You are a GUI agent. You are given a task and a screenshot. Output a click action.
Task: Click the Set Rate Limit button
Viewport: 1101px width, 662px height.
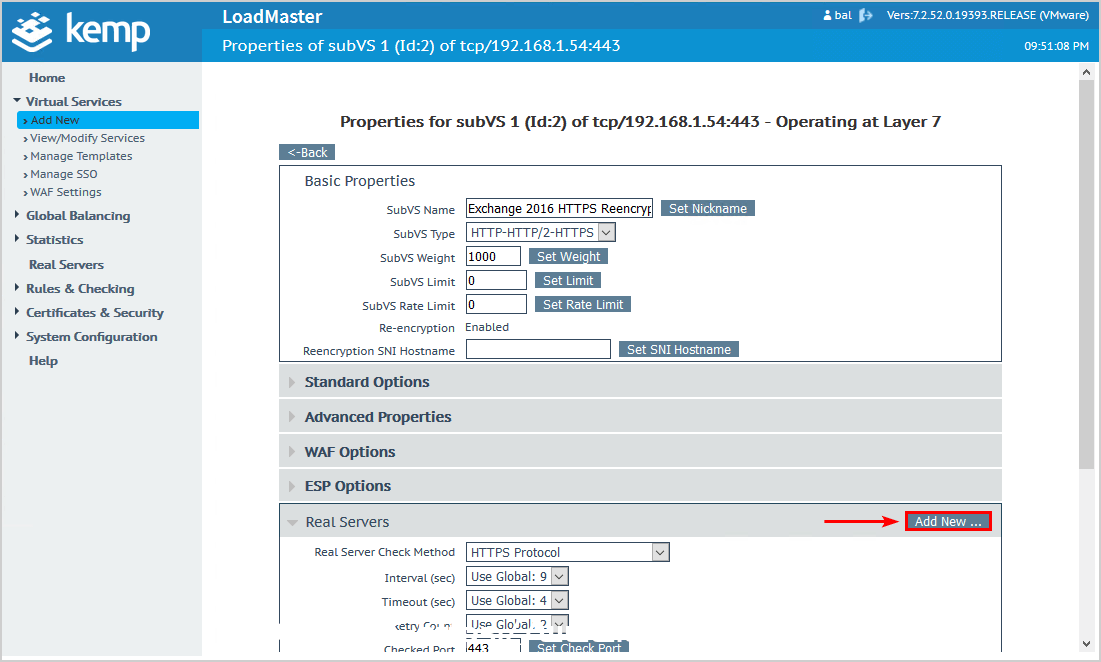(583, 304)
